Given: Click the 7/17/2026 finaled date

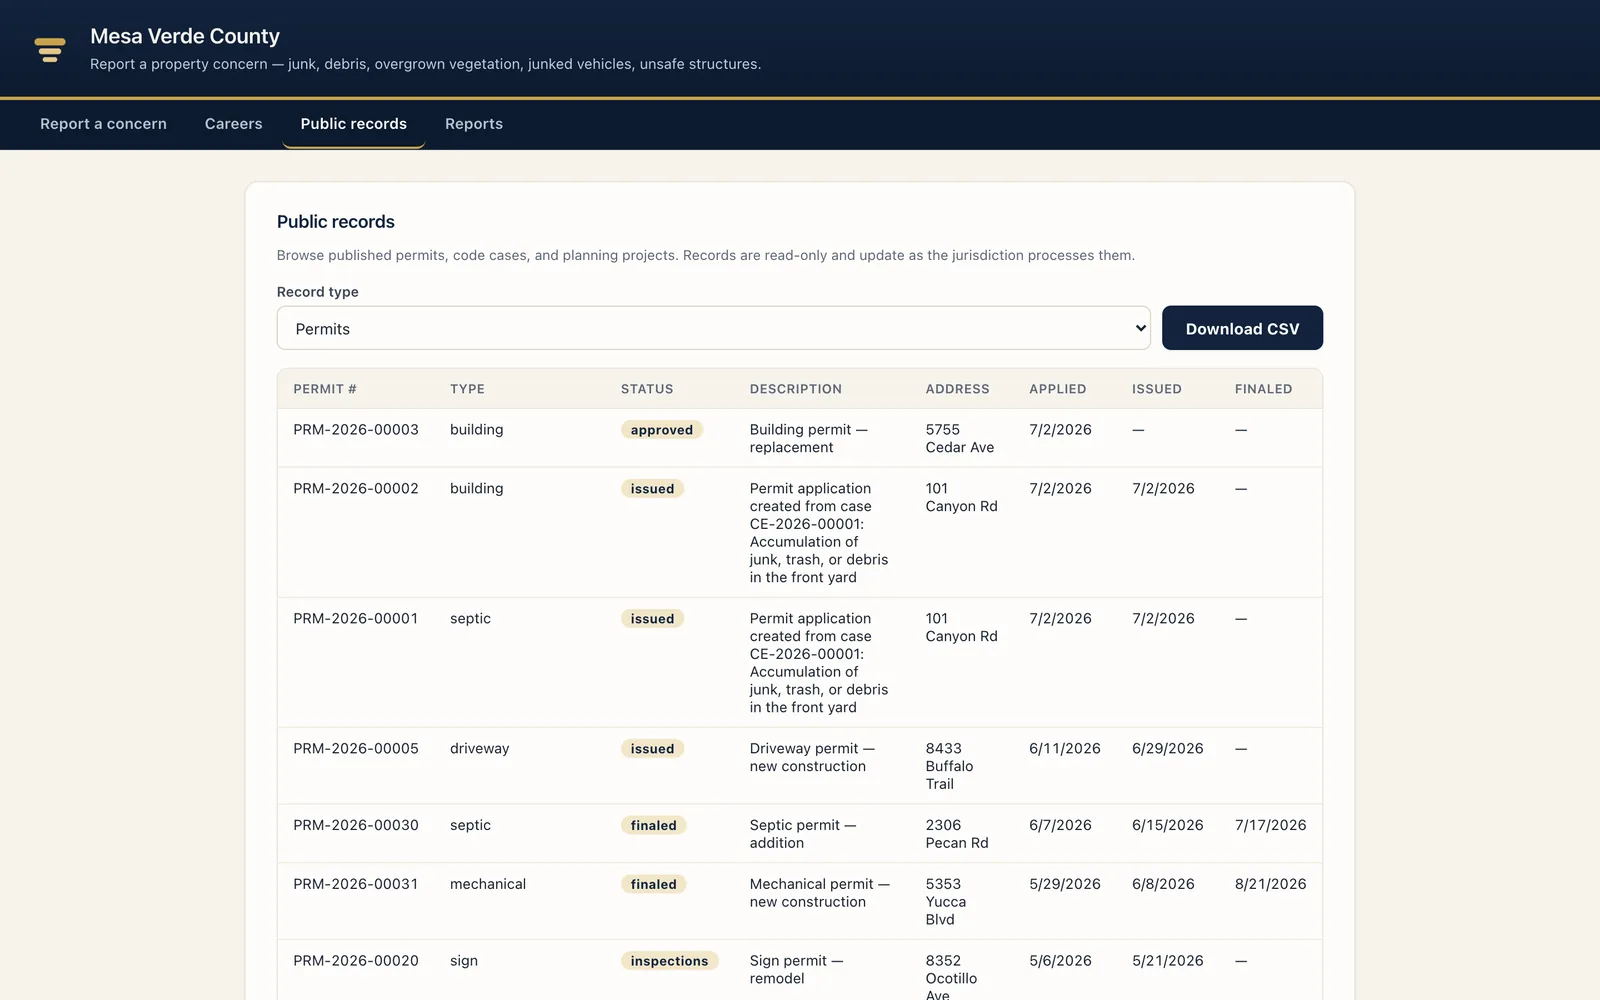Looking at the screenshot, I should click(x=1270, y=826).
